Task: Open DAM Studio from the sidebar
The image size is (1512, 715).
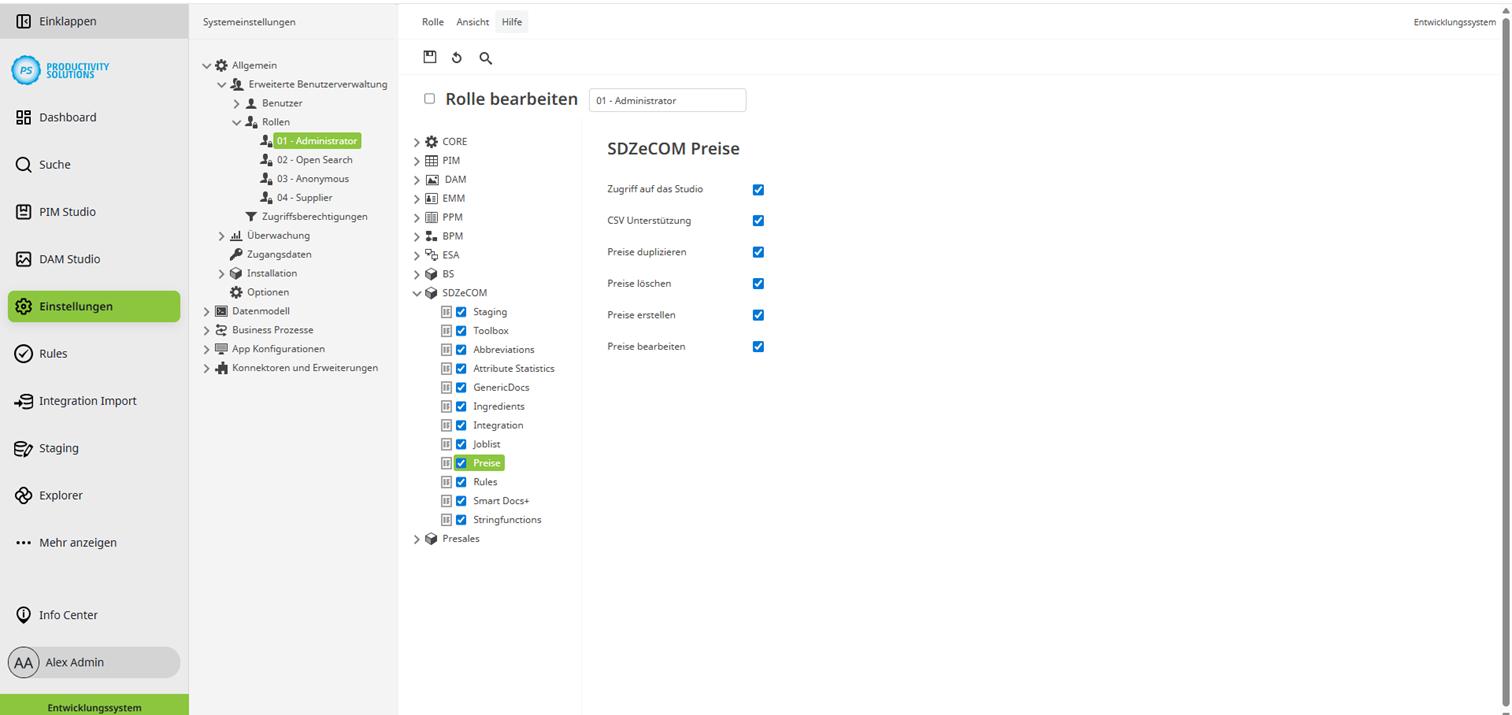Action: (70, 258)
